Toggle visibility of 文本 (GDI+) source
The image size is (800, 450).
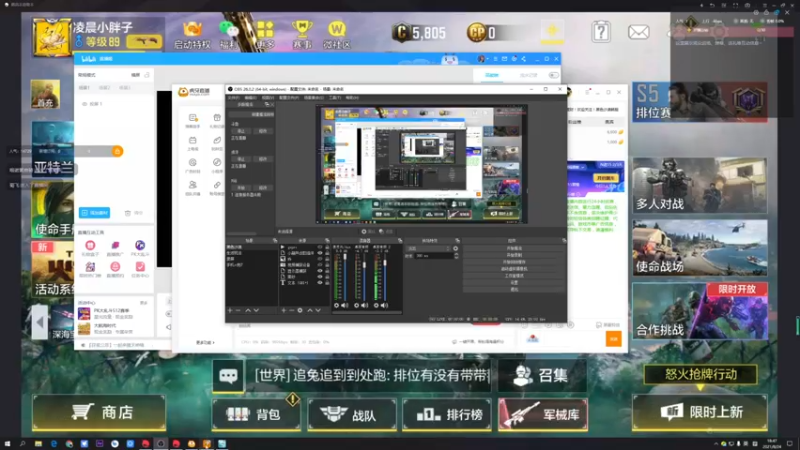pos(320,283)
